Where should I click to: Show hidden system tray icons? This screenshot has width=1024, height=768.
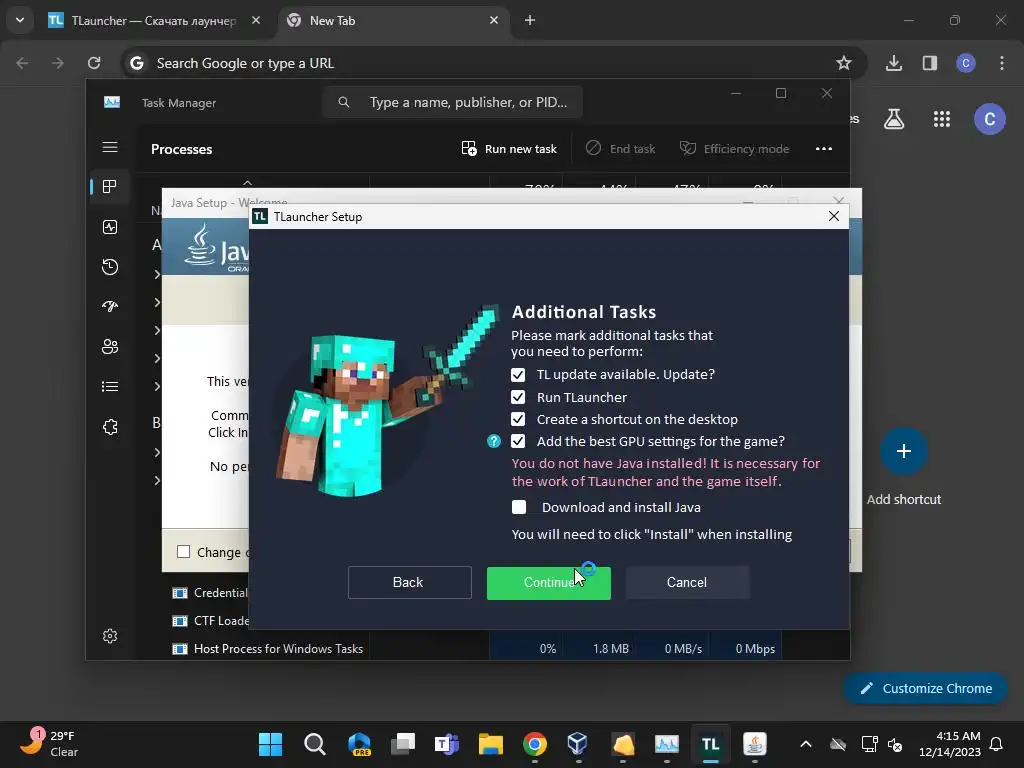click(x=806, y=744)
